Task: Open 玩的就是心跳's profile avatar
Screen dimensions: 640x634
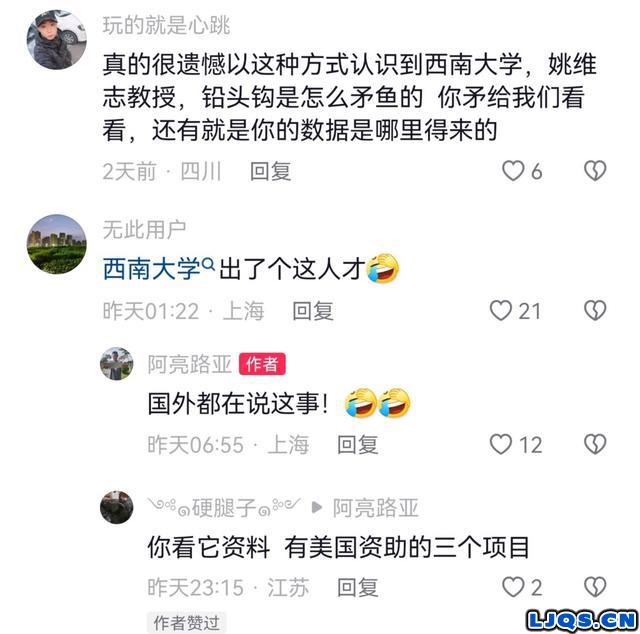Action: click(x=57, y=40)
